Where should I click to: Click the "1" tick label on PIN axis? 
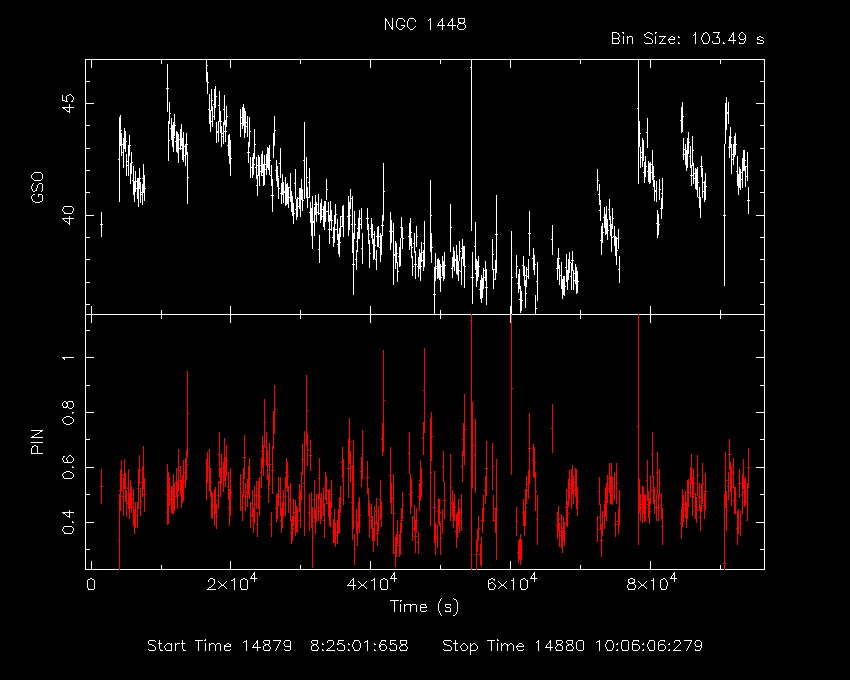[x=68, y=358]
